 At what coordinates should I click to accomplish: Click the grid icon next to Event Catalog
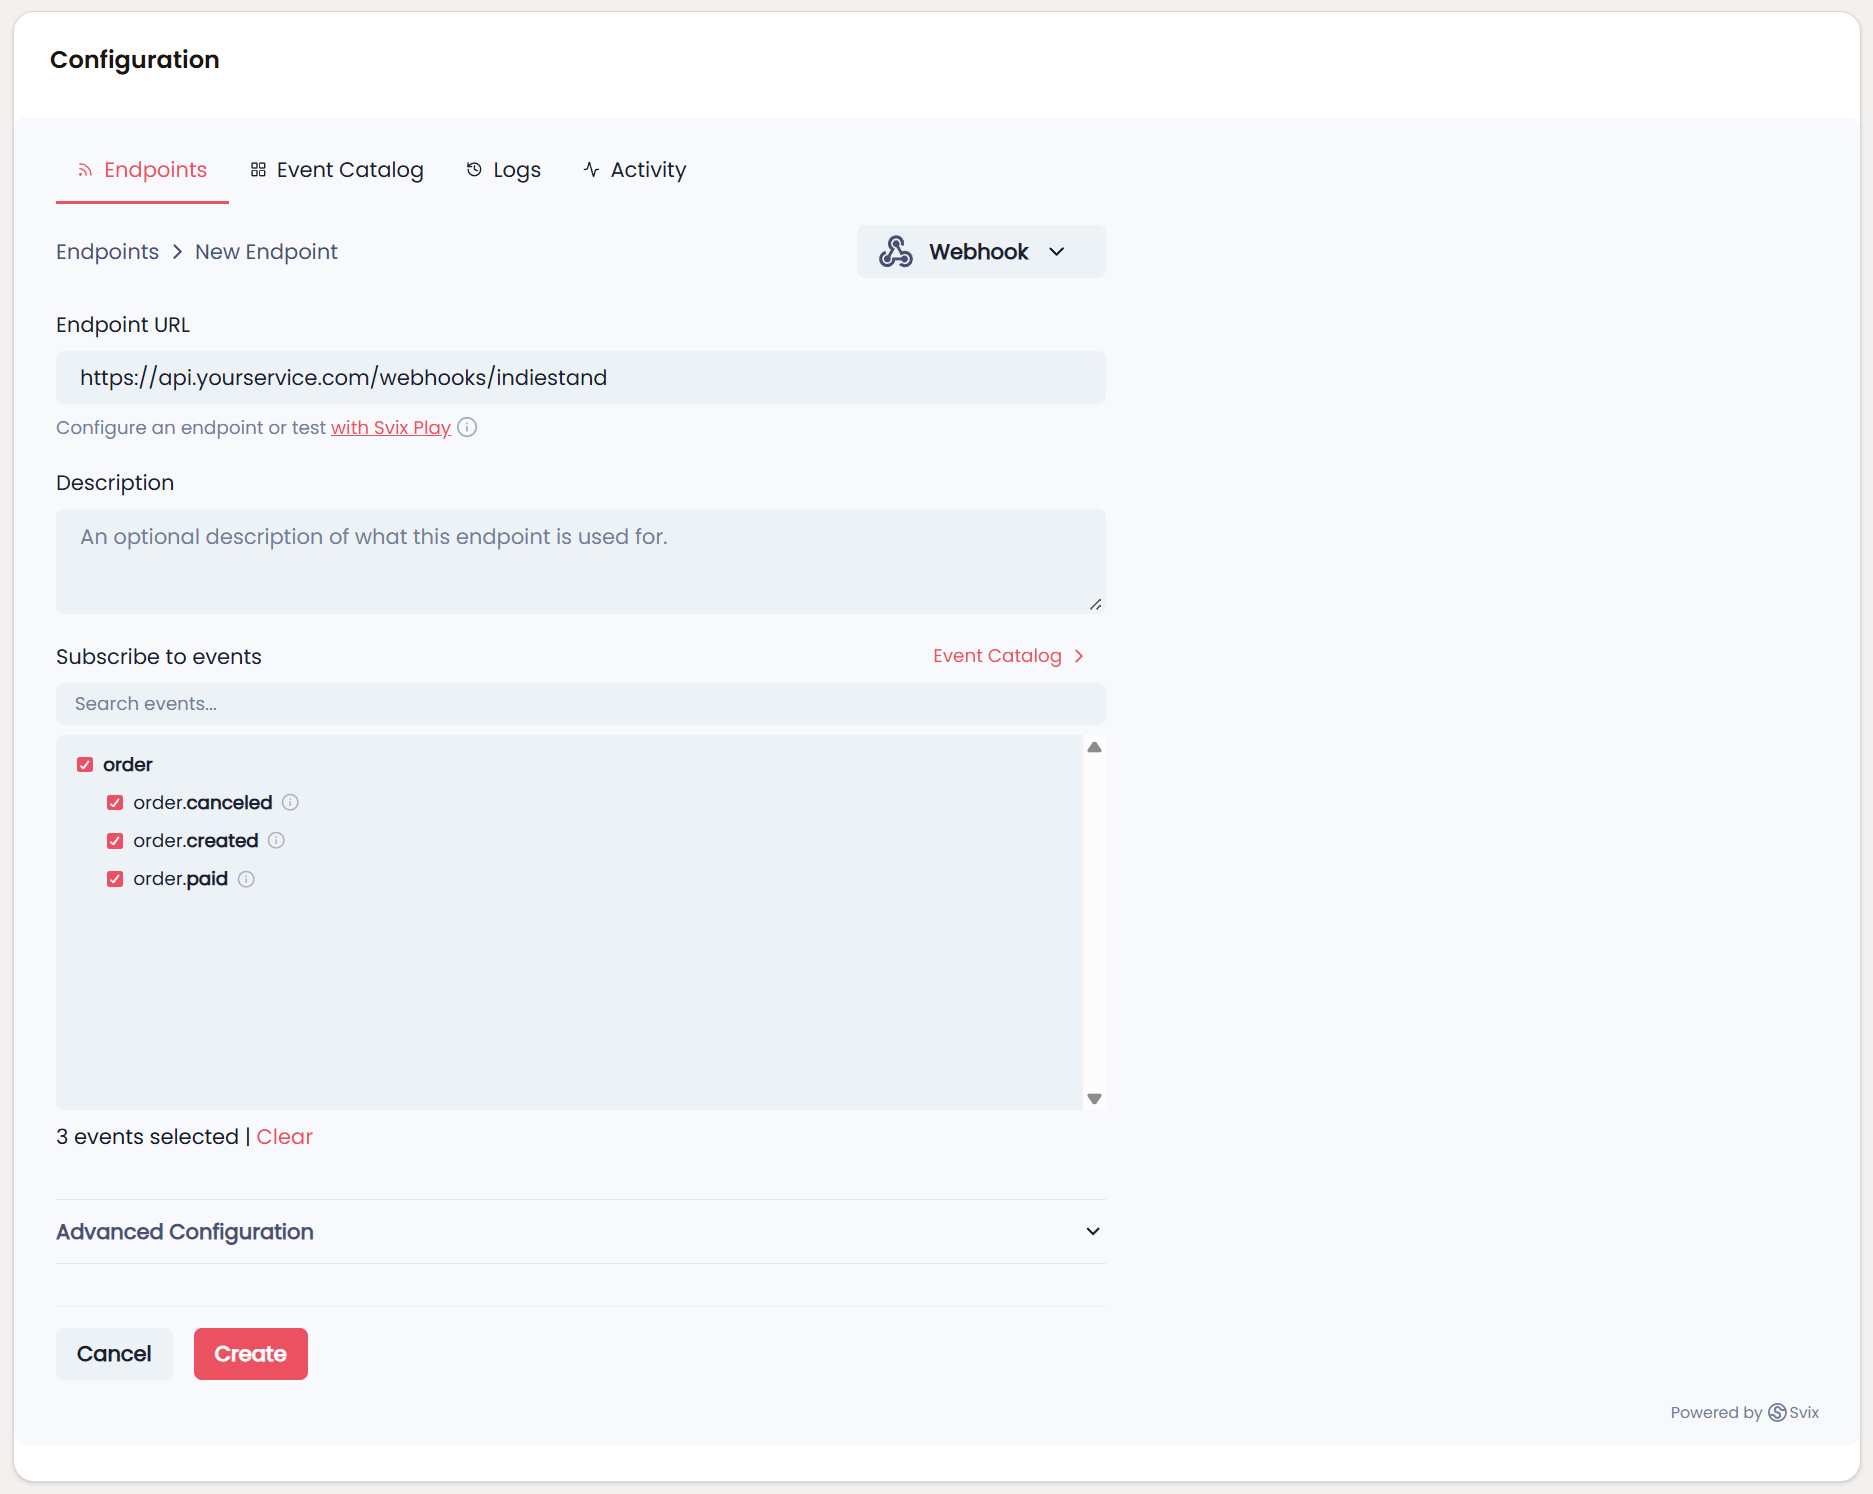tap(256, 169)
